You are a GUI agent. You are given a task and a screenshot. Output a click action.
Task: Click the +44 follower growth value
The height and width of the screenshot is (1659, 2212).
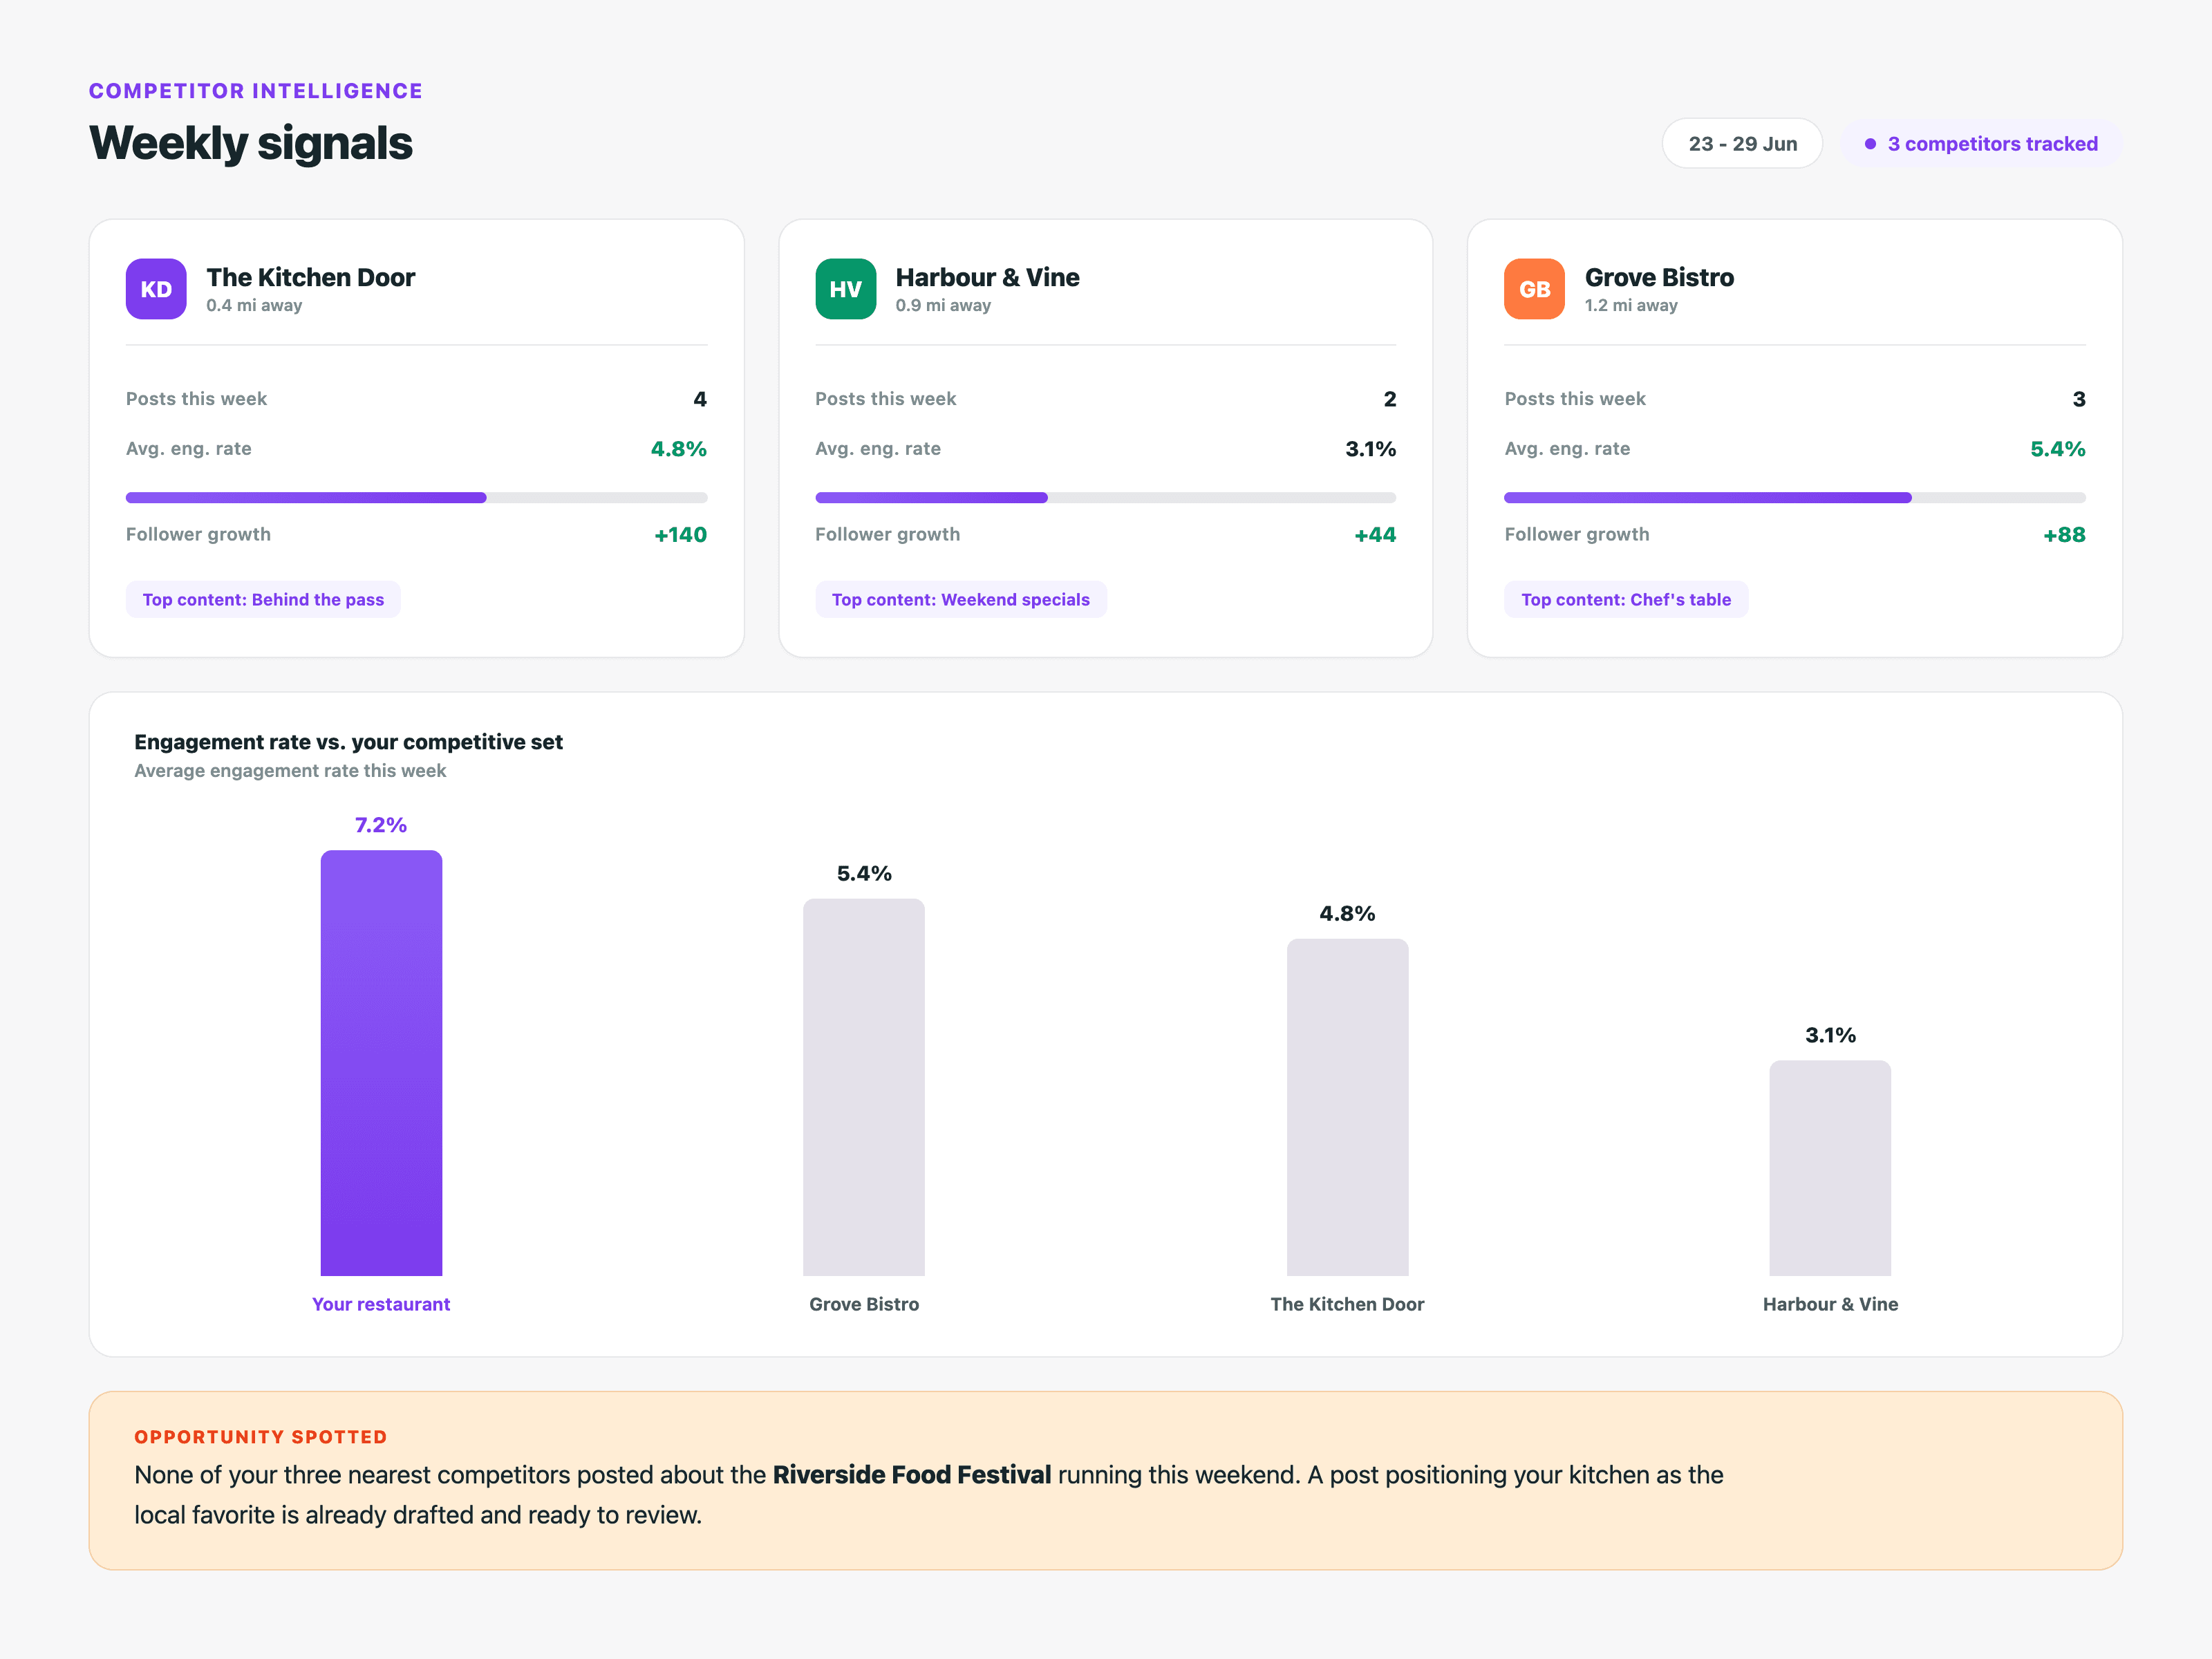(1375, 535)
